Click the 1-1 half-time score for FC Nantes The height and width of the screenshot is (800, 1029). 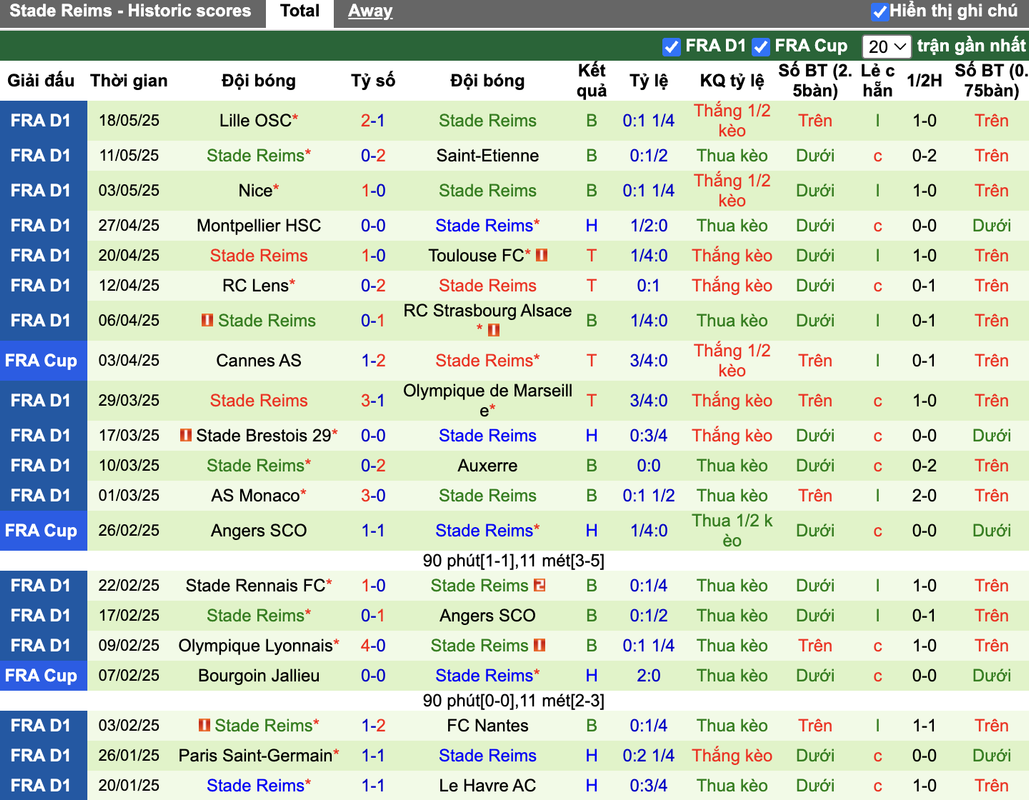(924, 726)
